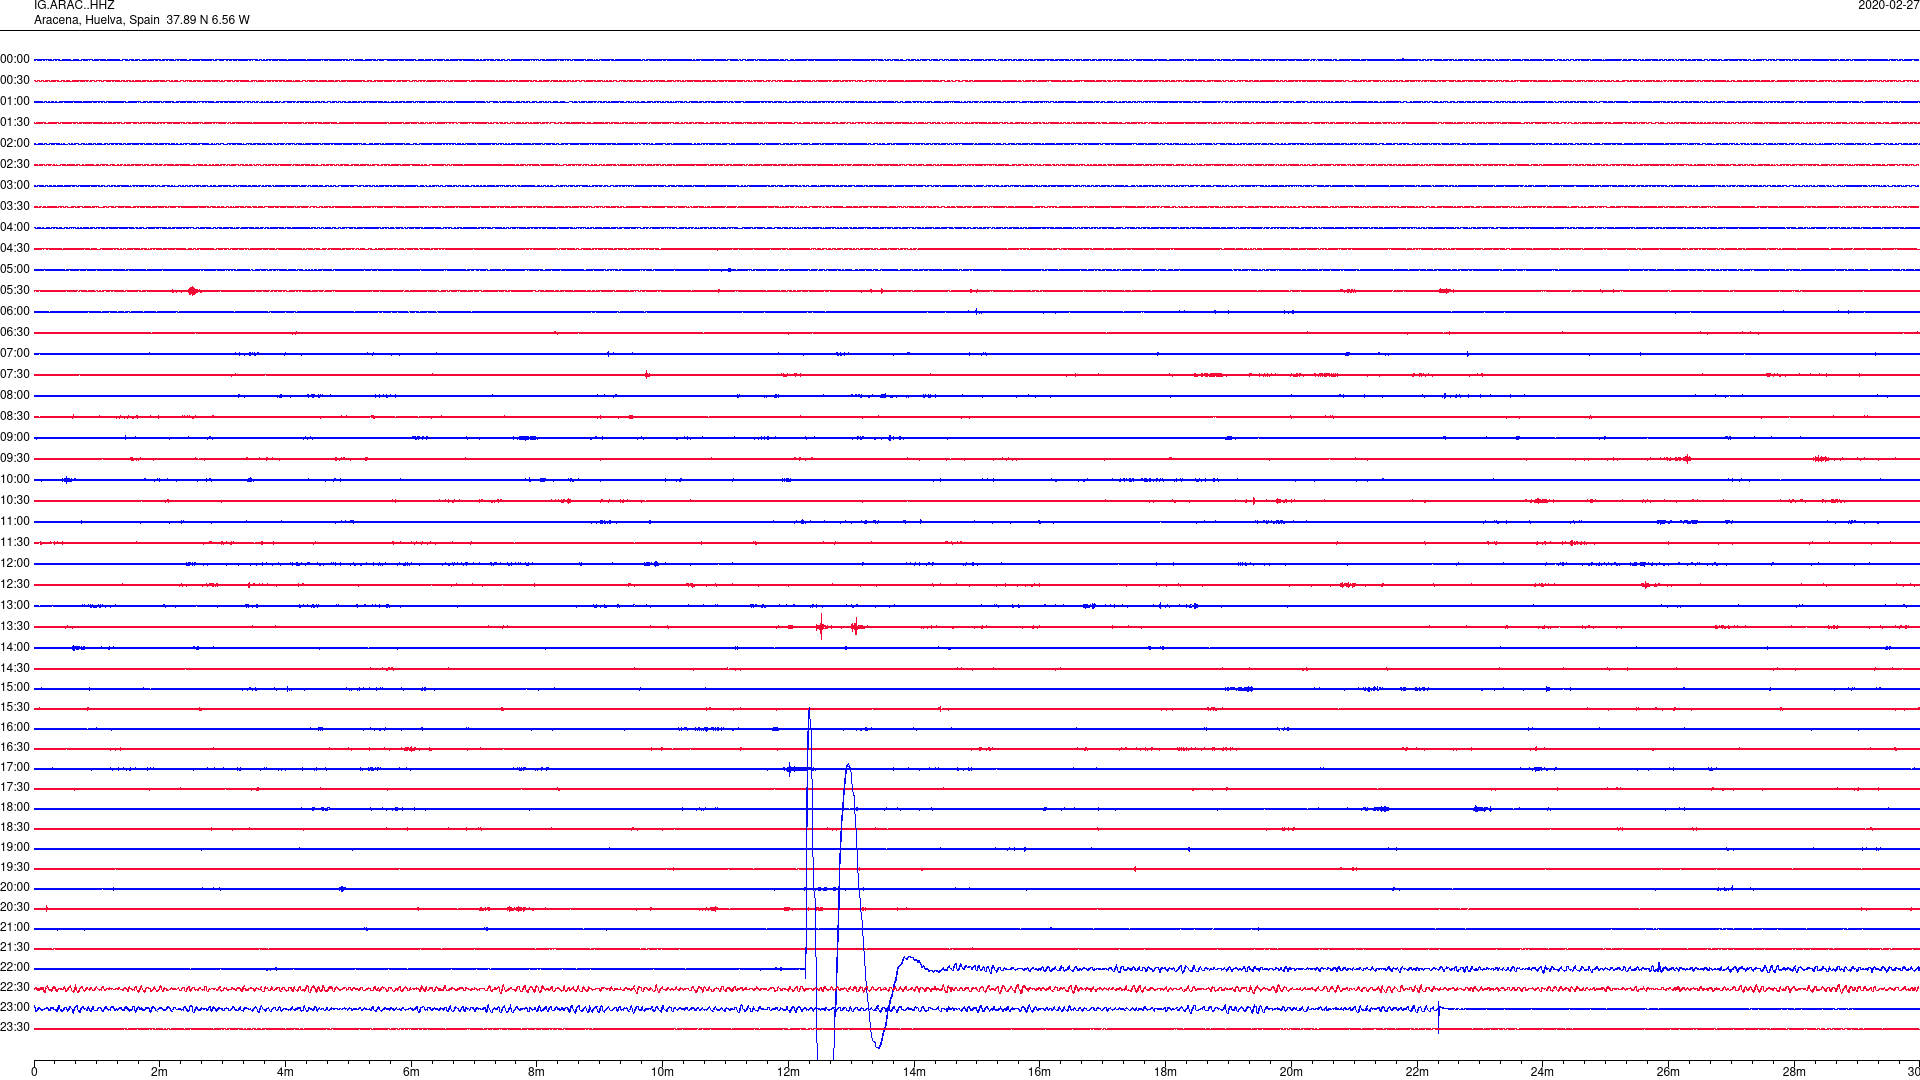This screenshot has width=1920, height=1080.
Task: Click the 23:00 time row label
Action: (15, 1007)
